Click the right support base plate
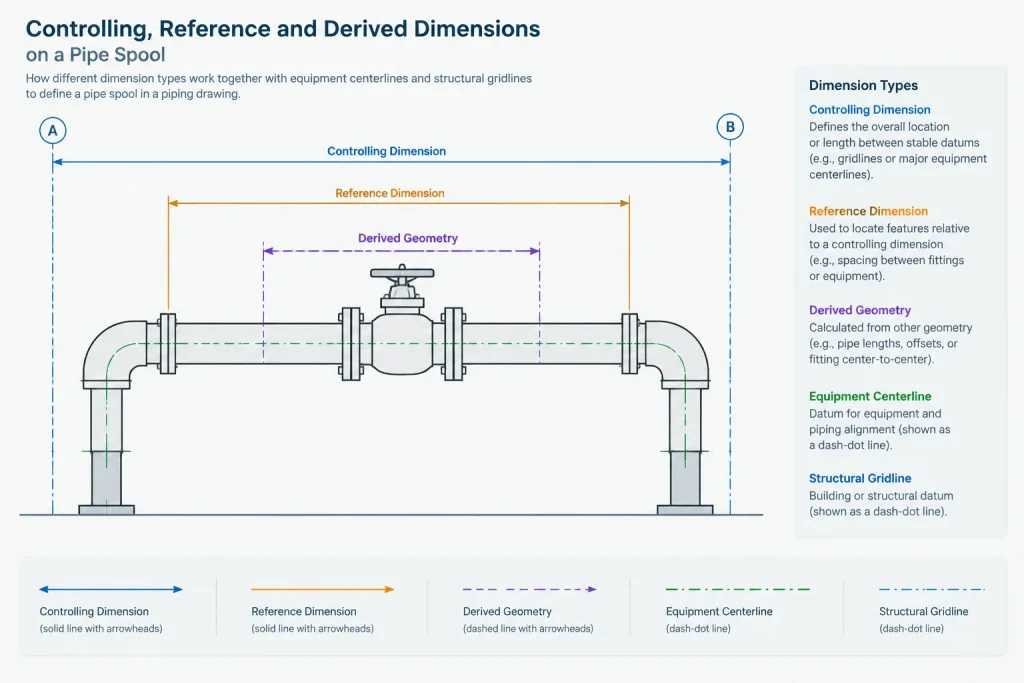The width and height of the screenshot is (1024, 683). click(x=685, y=509)
